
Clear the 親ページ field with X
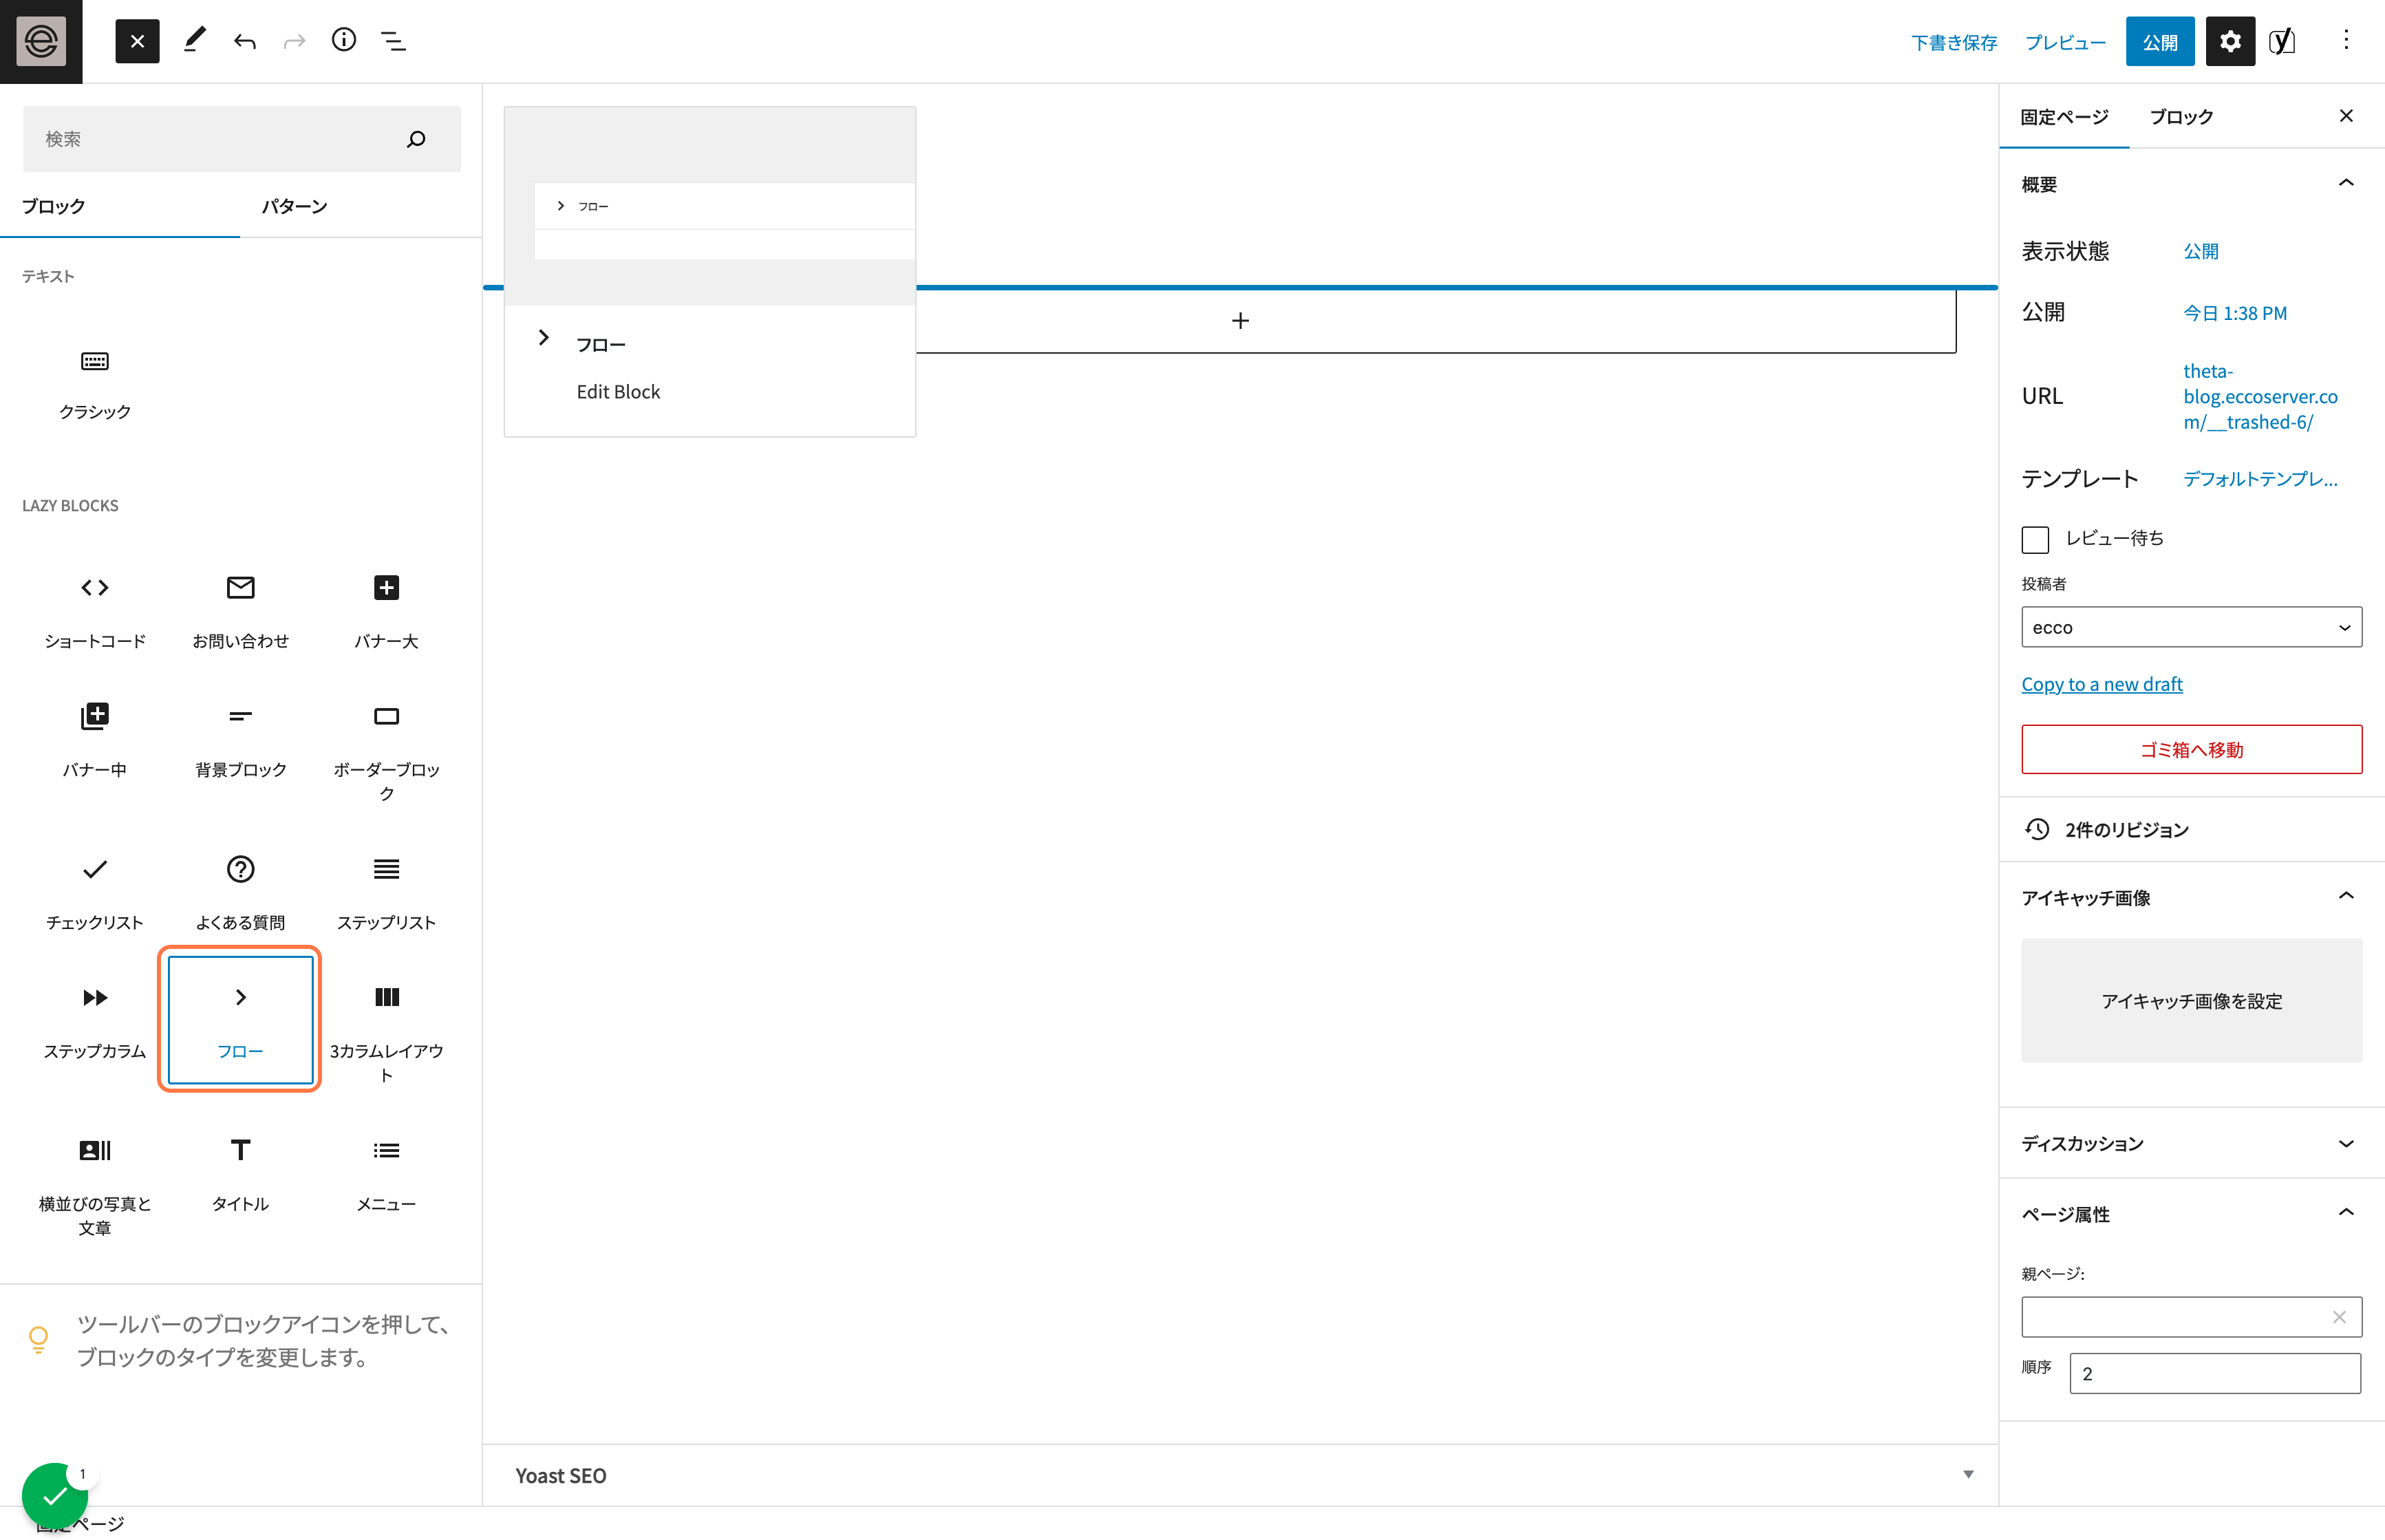coord(2339,1317)
